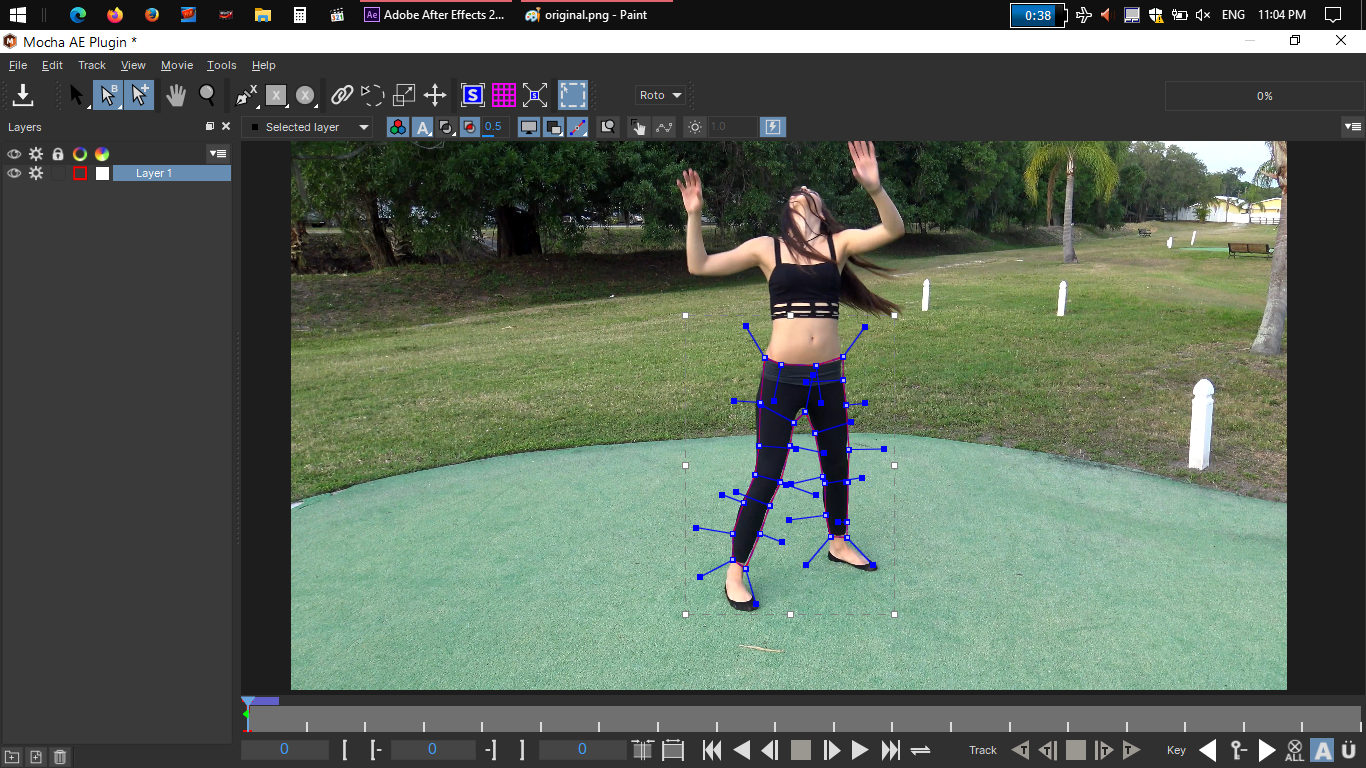Open the Track menu
Image resolution: width=1366 pixels, height=768 pixels.
[92, 65]
